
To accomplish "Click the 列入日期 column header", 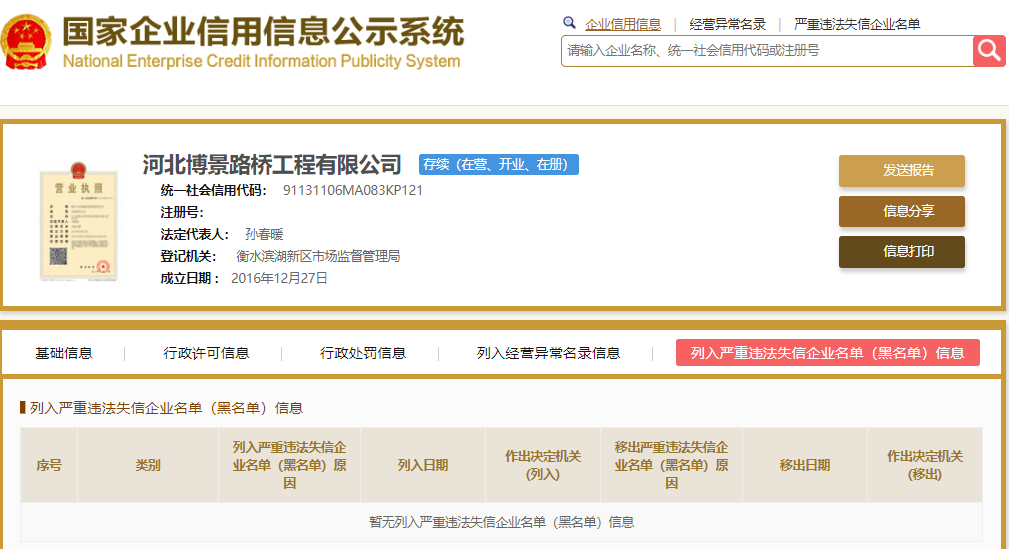I will 423,465.
